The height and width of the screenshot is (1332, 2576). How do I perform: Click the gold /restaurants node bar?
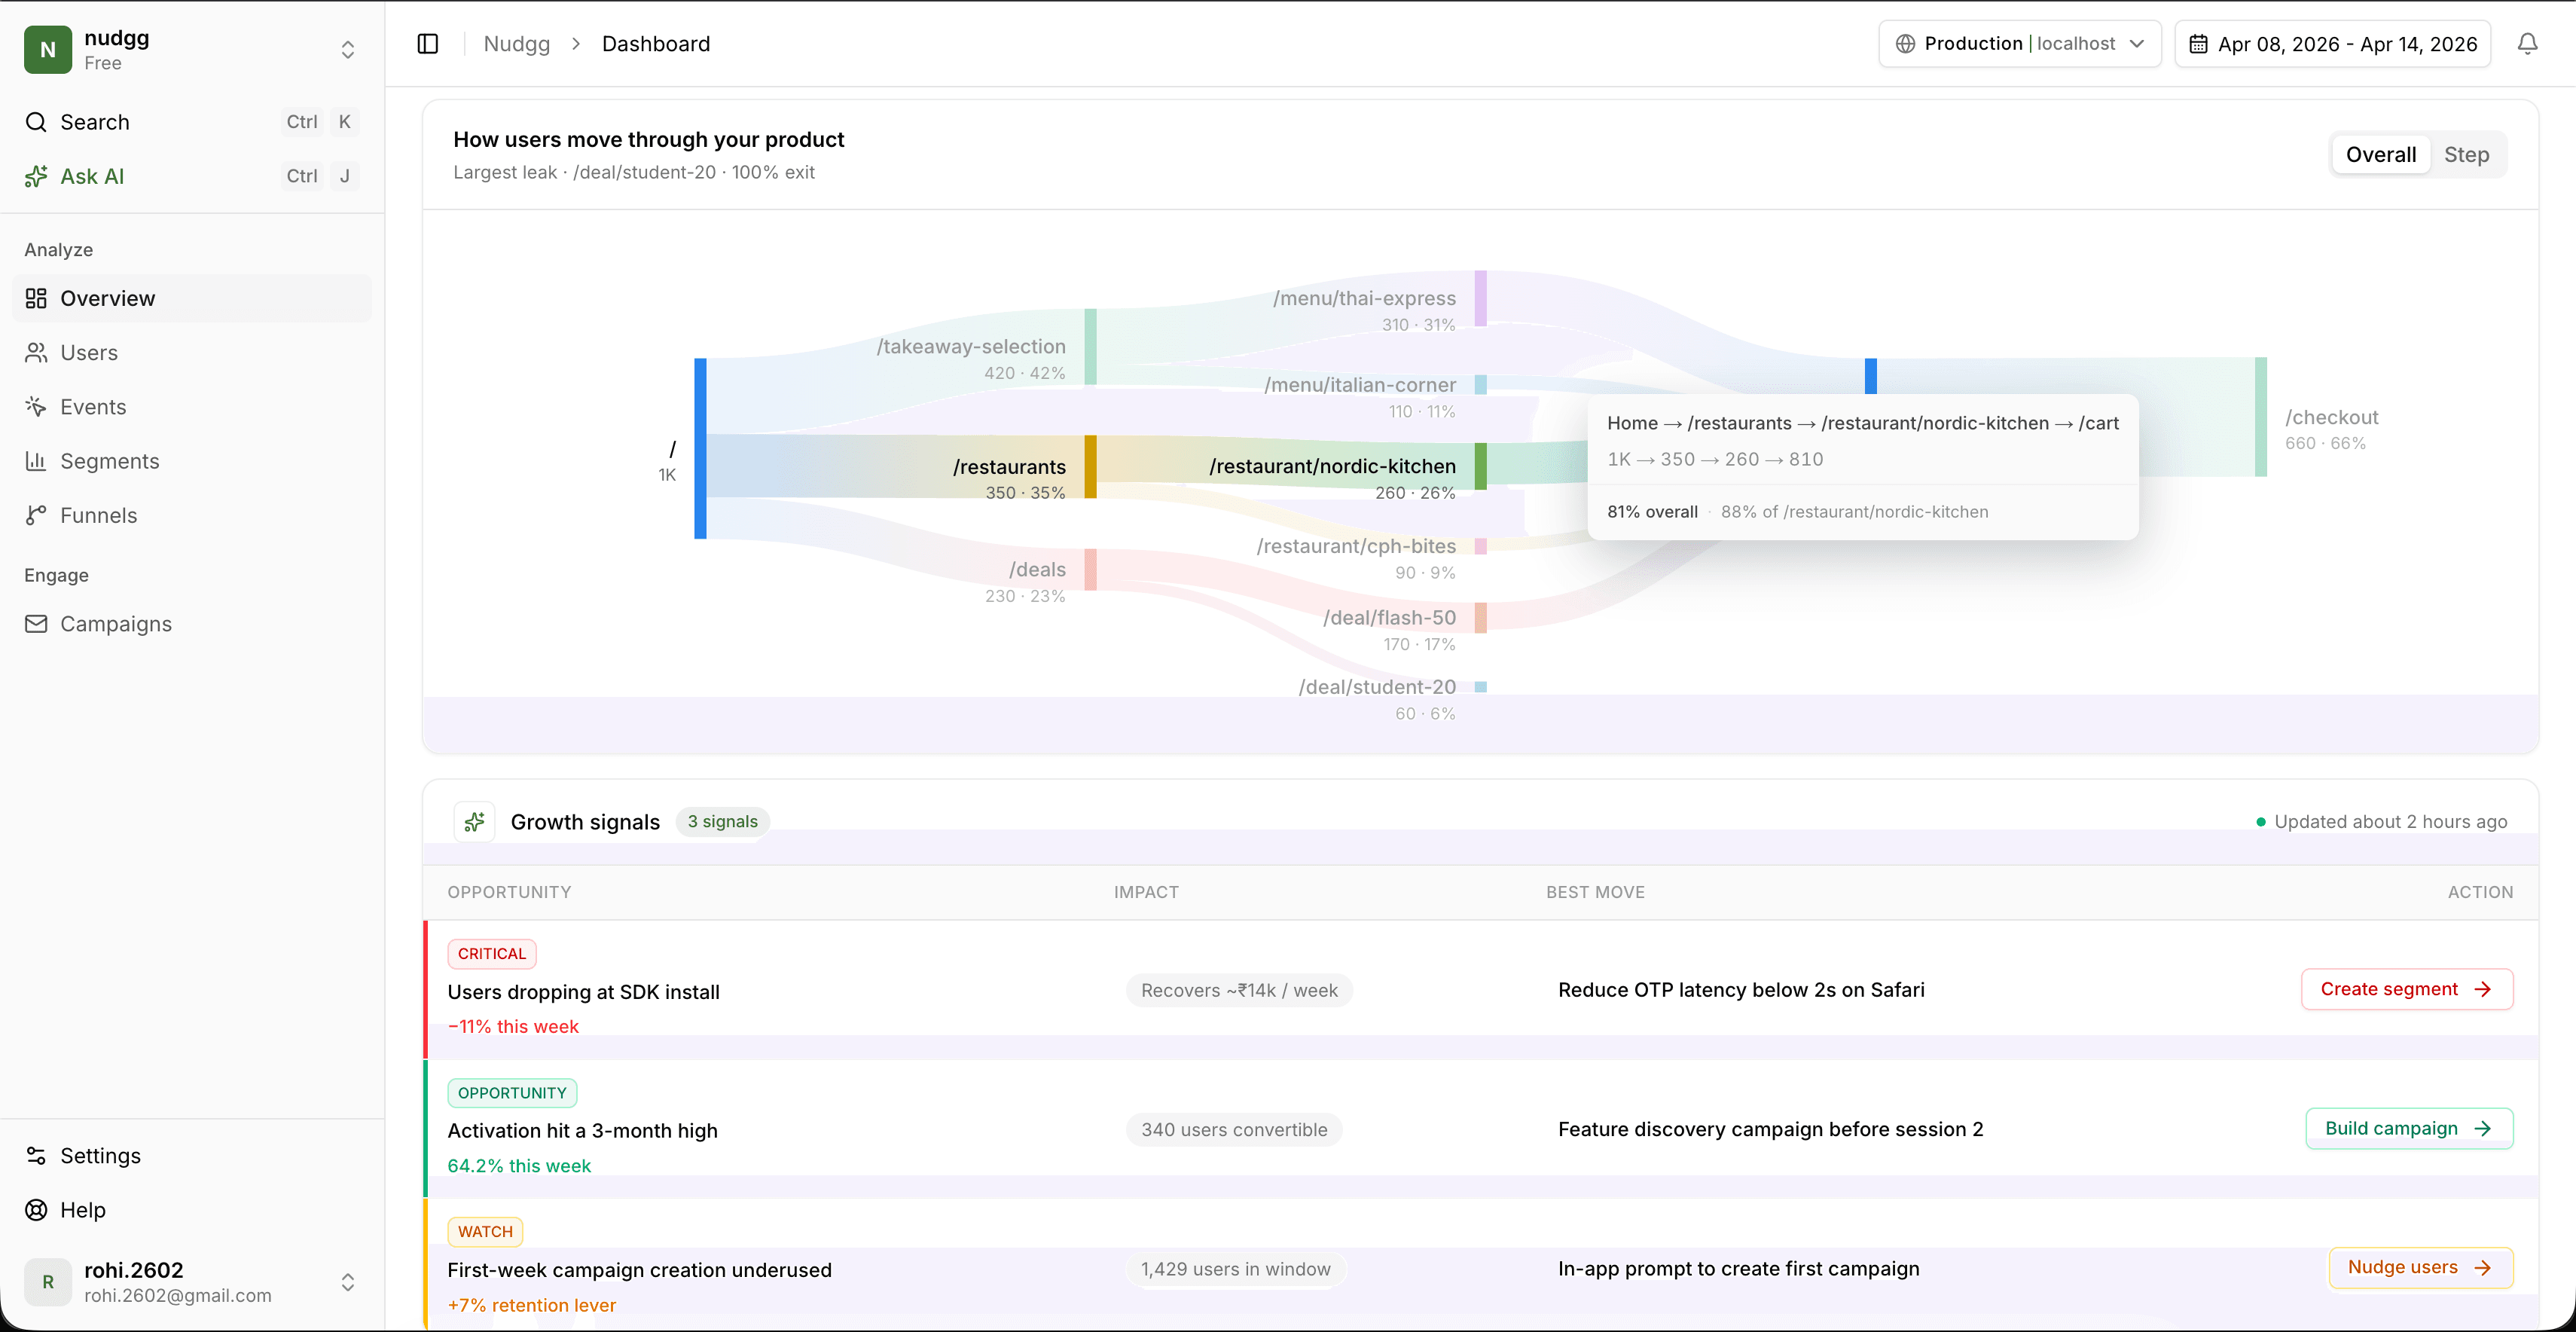(1090, 466)
